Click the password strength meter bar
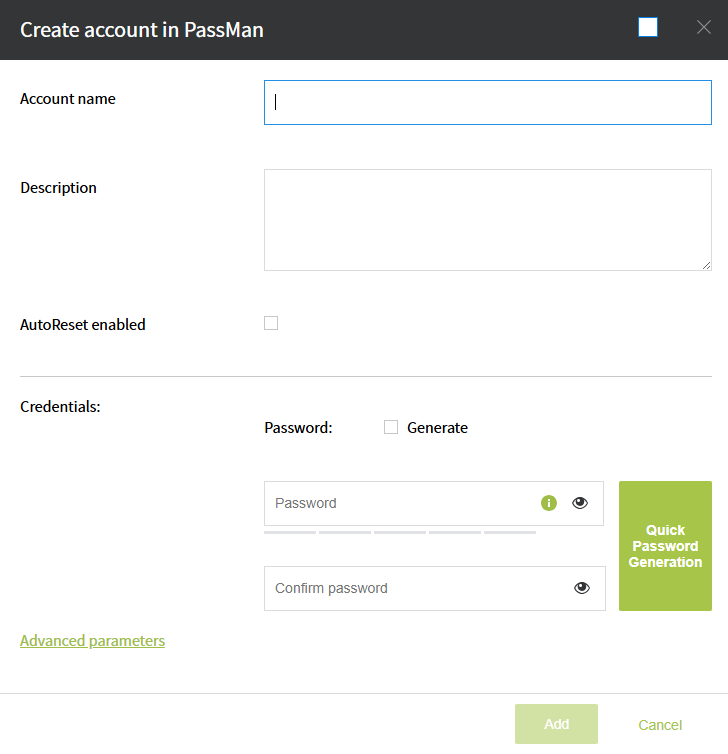 399,533
